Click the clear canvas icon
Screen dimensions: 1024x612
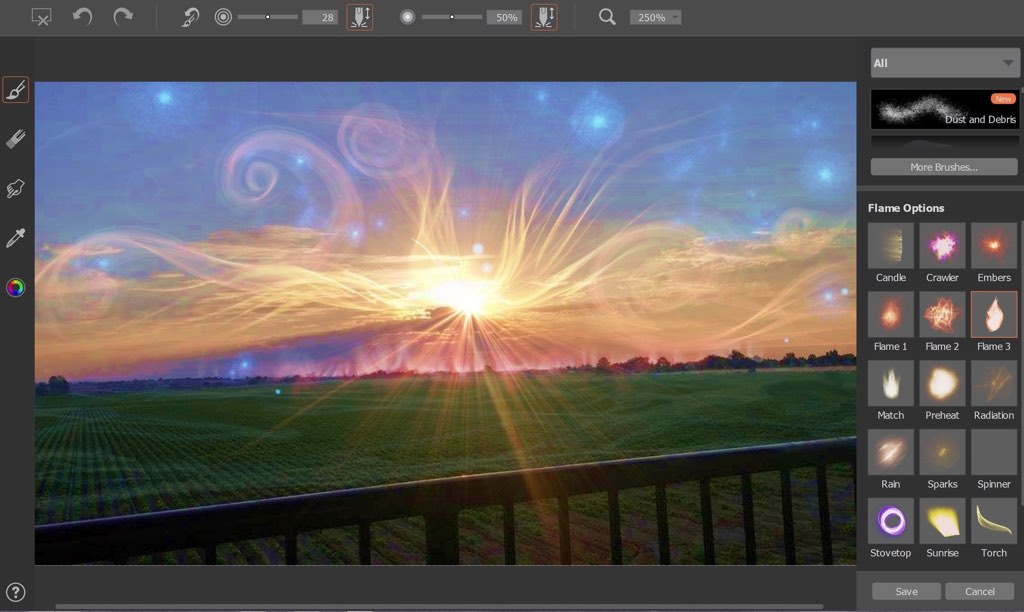pos(41,17)
